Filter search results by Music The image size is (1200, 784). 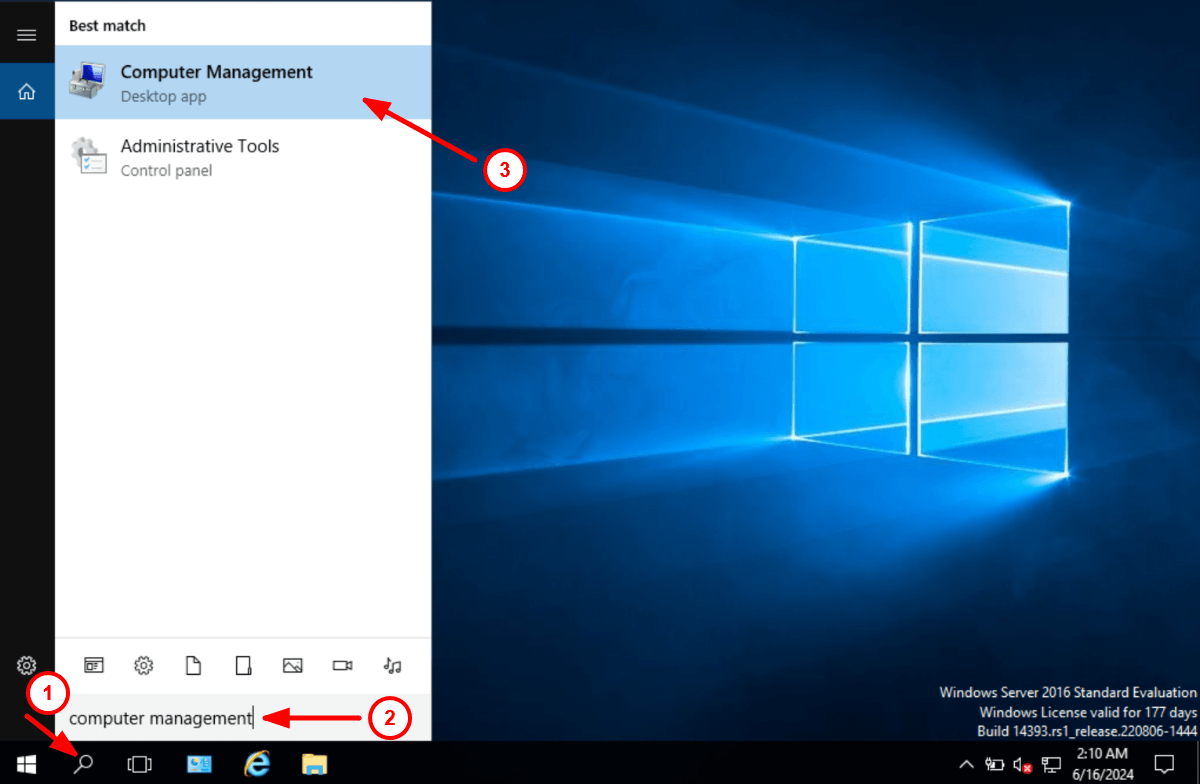pos(392,665)
